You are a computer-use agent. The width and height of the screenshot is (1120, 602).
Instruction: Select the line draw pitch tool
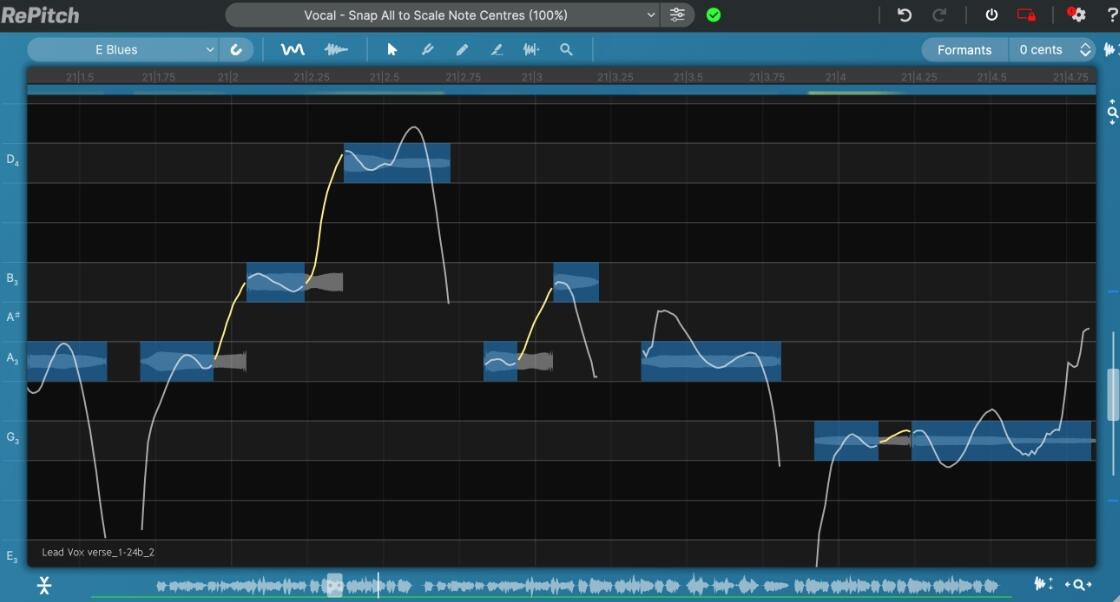tap(496, 49)
